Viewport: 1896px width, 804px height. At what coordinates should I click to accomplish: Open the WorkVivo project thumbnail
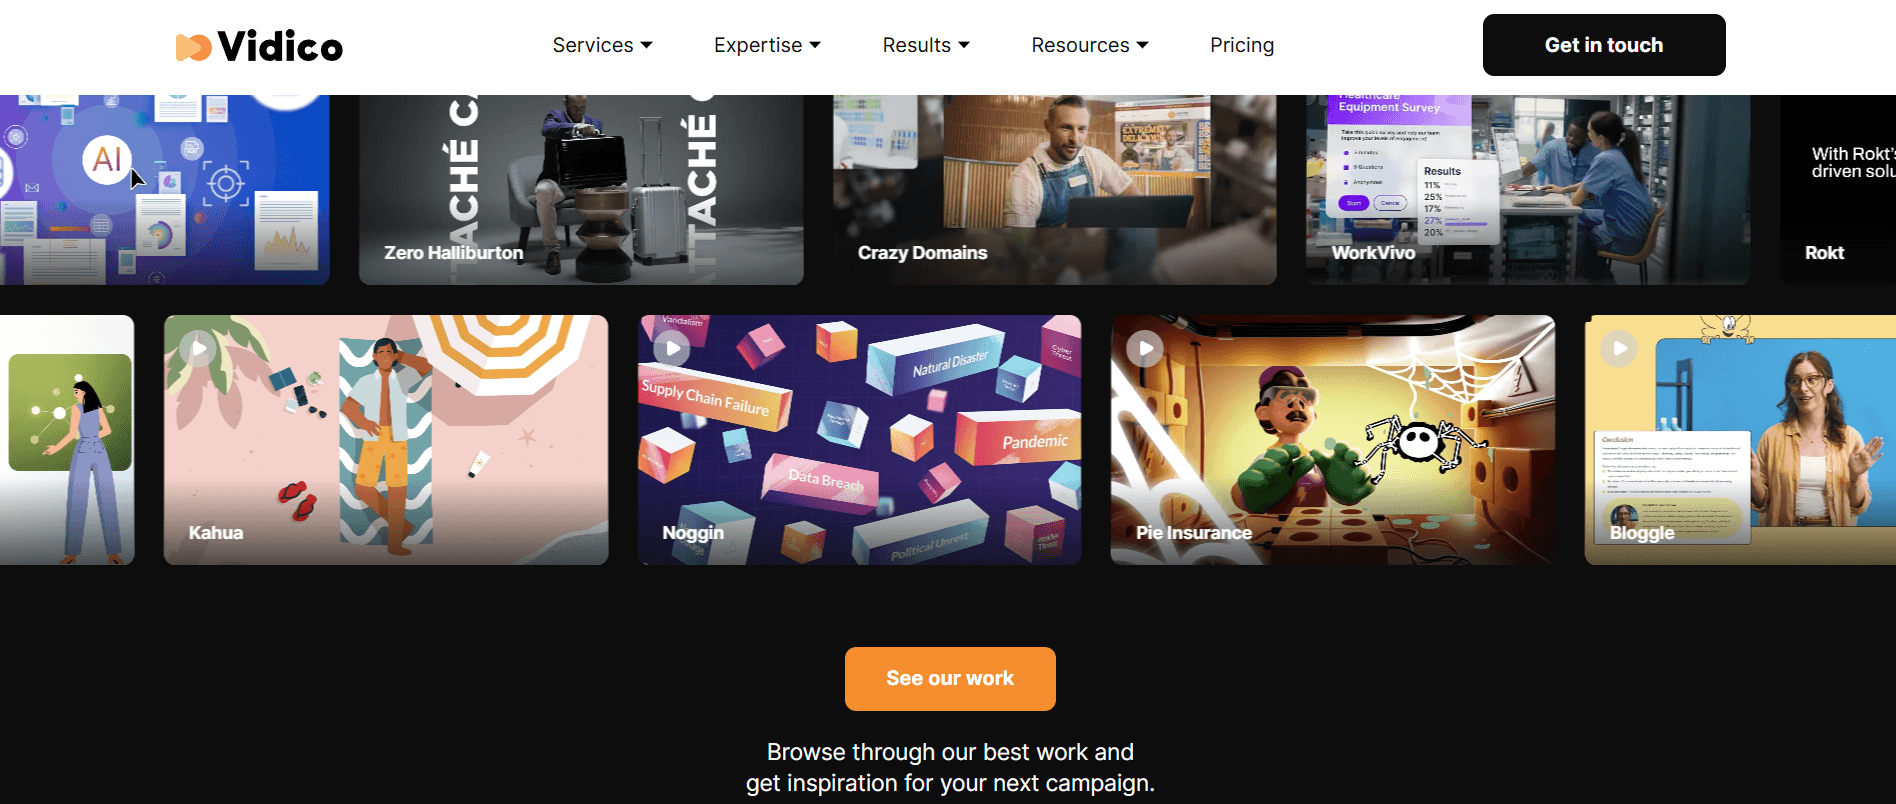[1528, 190]
